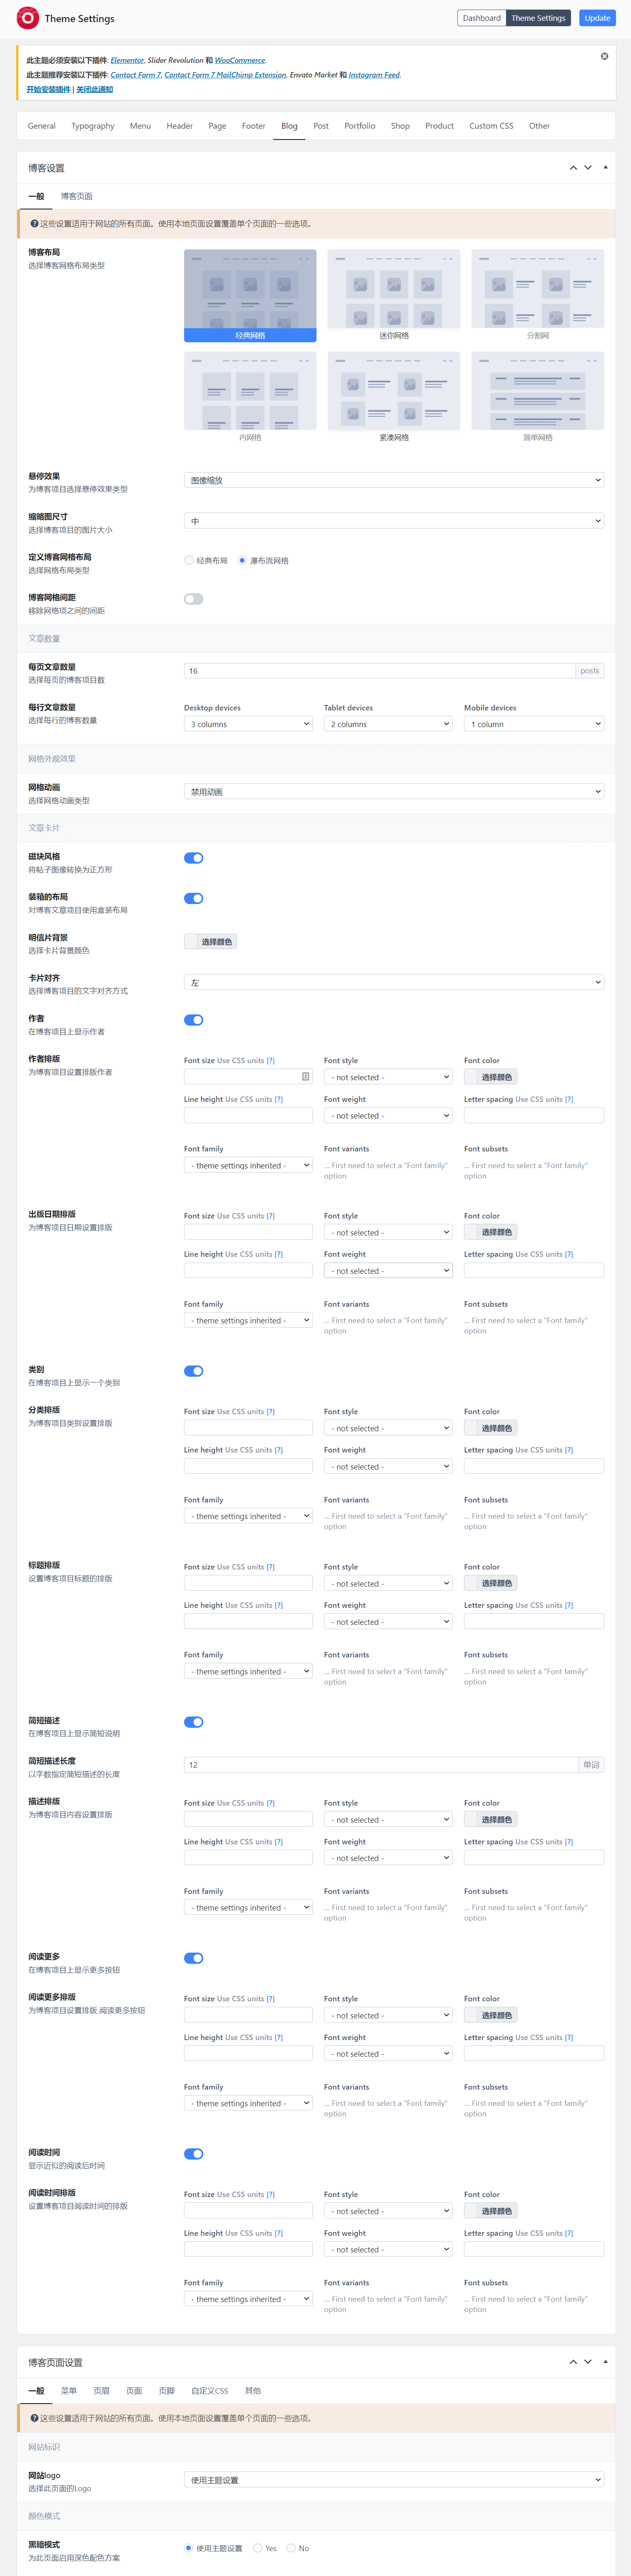Viewport: 631px width, 2576px height.
Task: Collapse the 博客设置 panel with the triangle icon
Action: (x=605, y=167)
